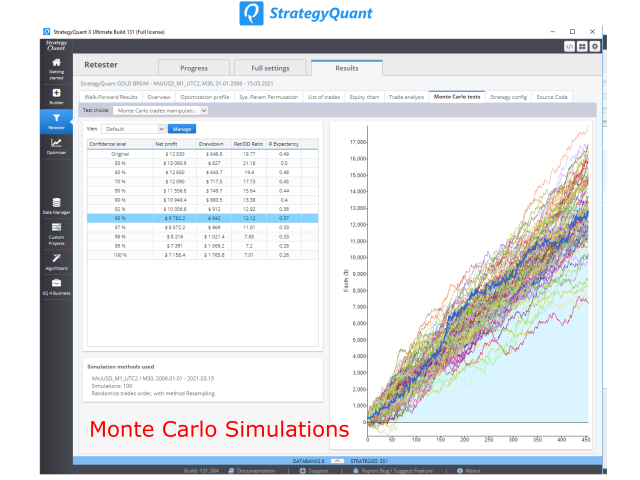Image resolution: width=640 pixels, height=480 pixels.
Task: Select the 99 % confidence row
Action: [x=203, y=246]
